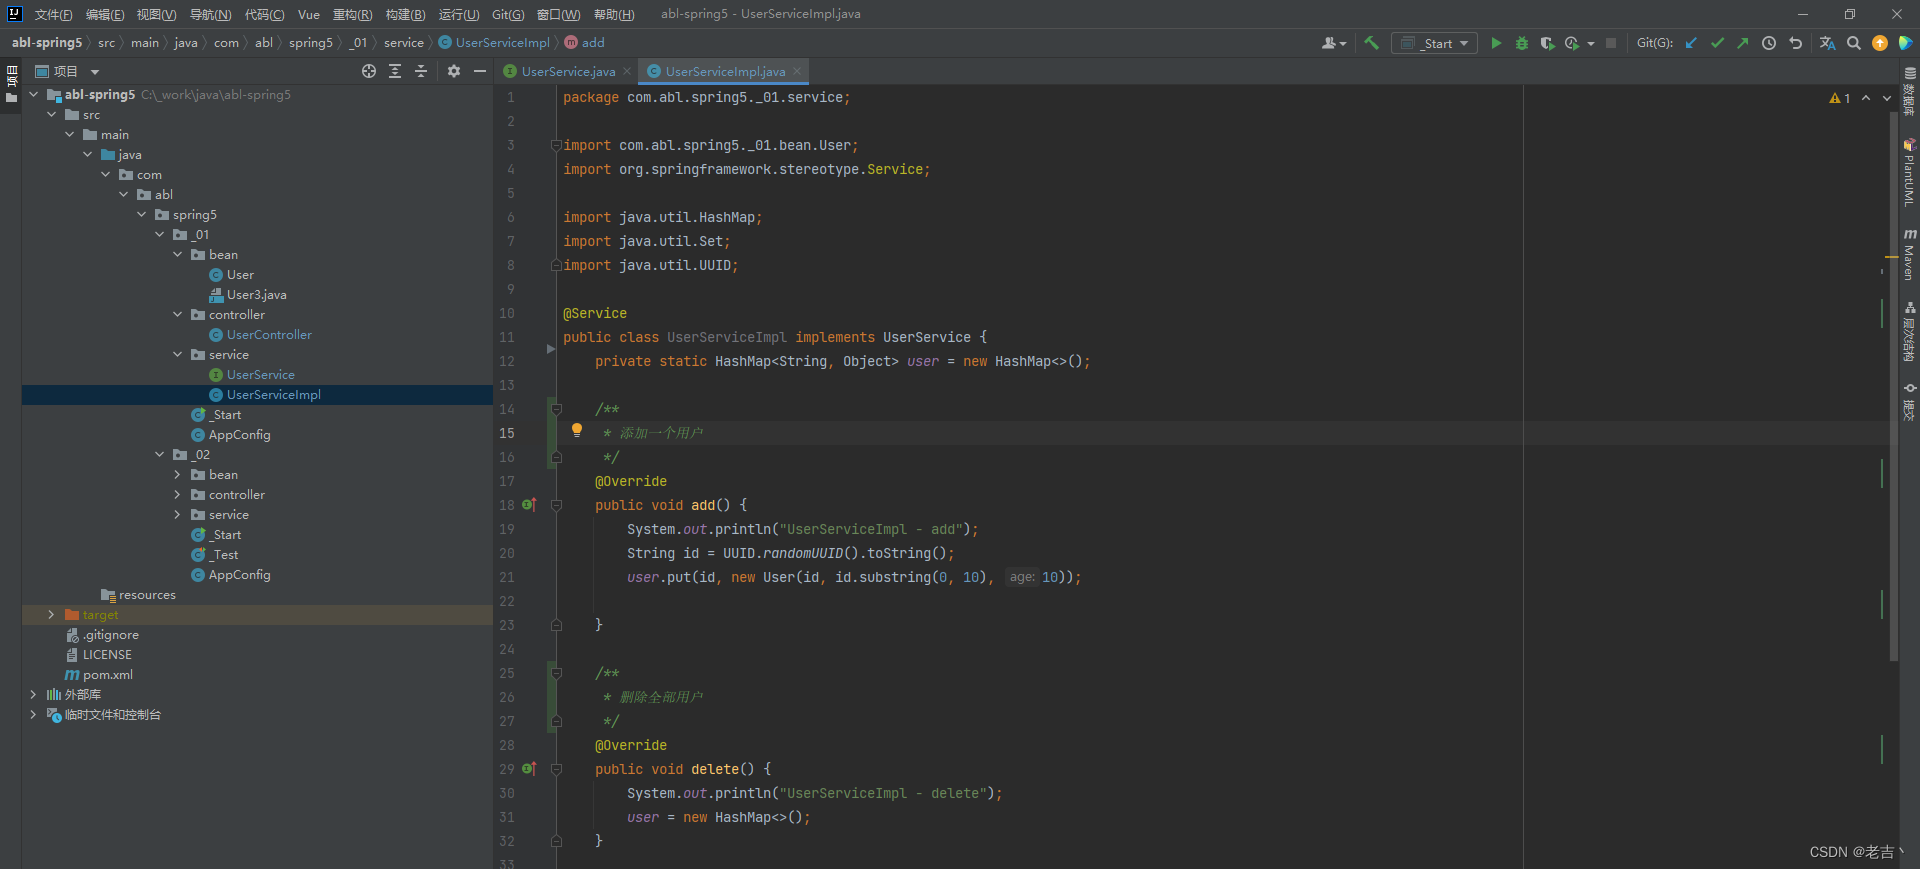Viewport: 1920px width, 869px height.
Task: Go to the previous highlighted problem arrow
Action: pos(1866,98)
